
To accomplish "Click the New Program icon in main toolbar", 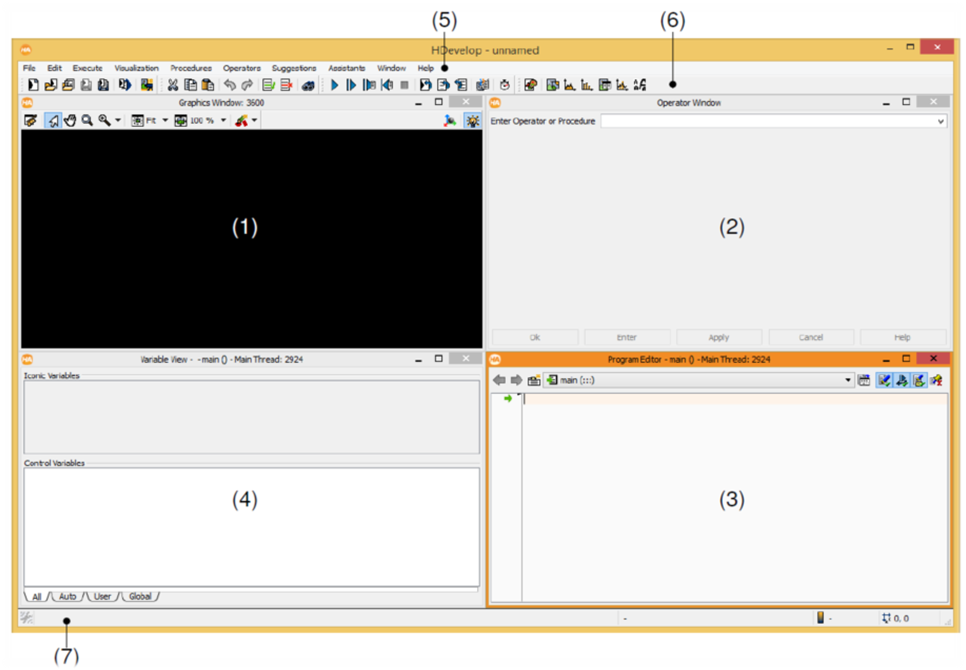I will 33,85.
